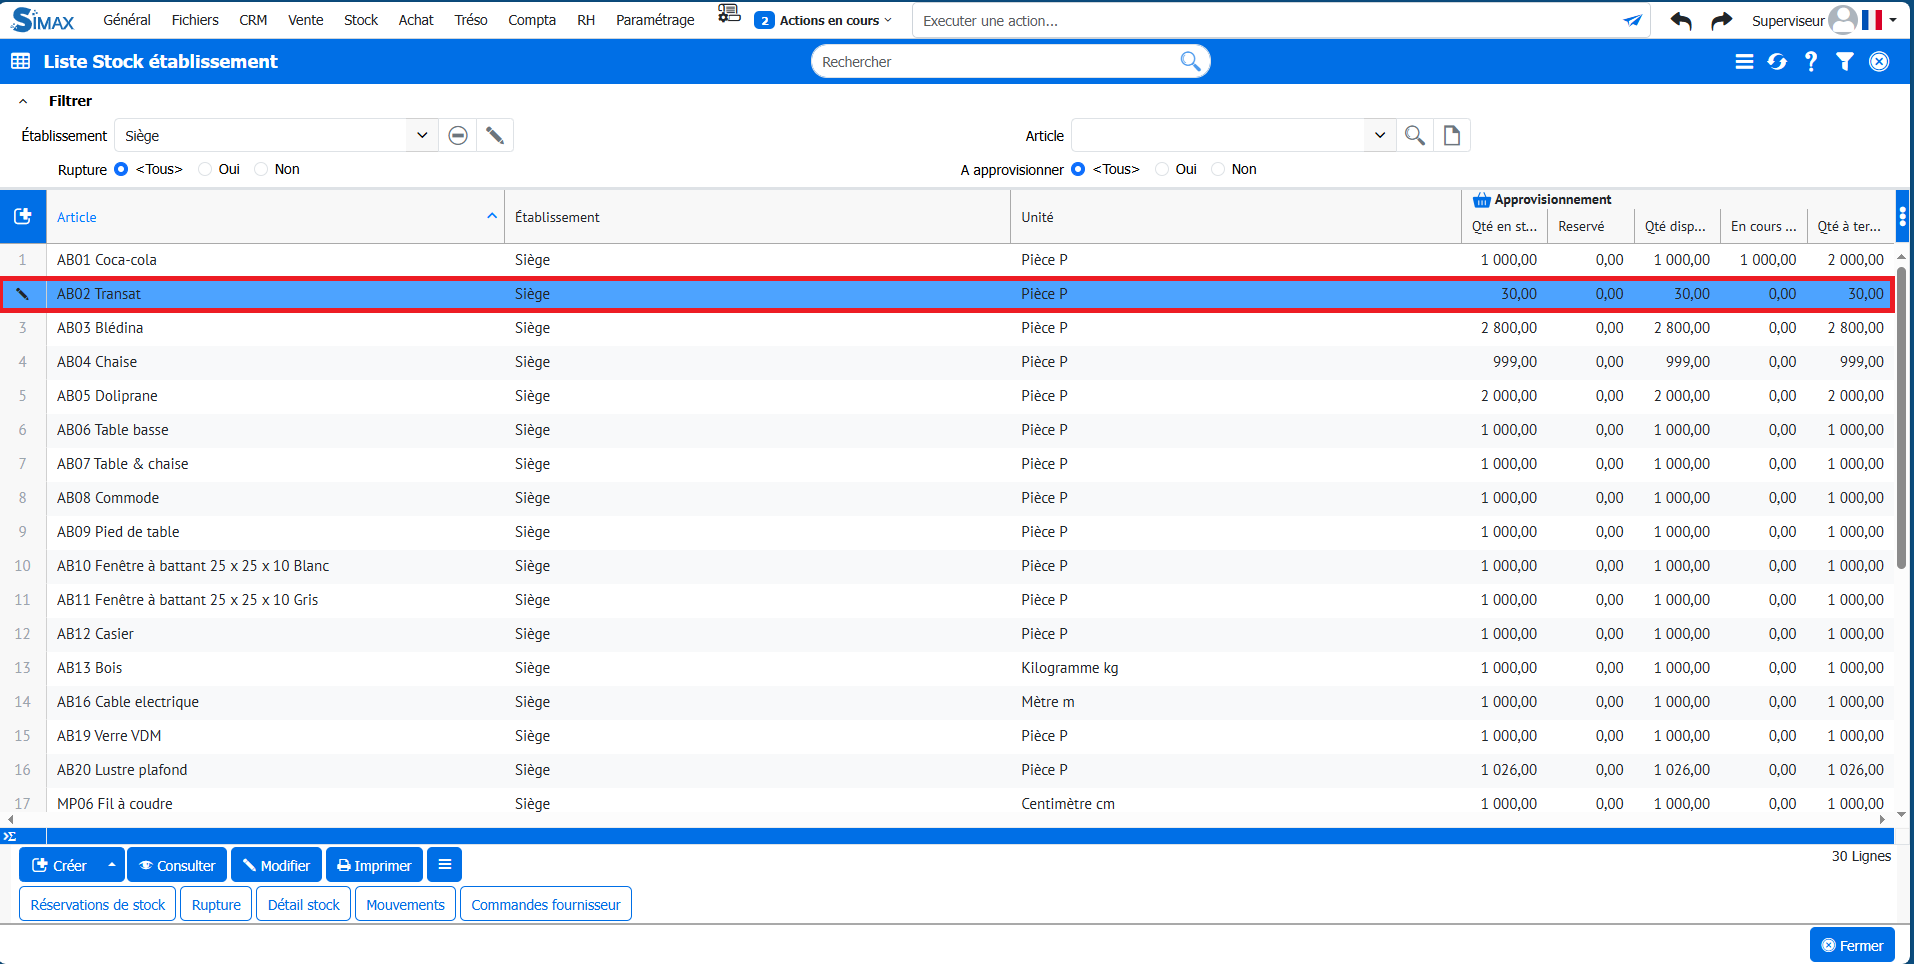Expand the Établissement dropdown arrow
The image size is (1914, 964).
(x=422, y=136)
